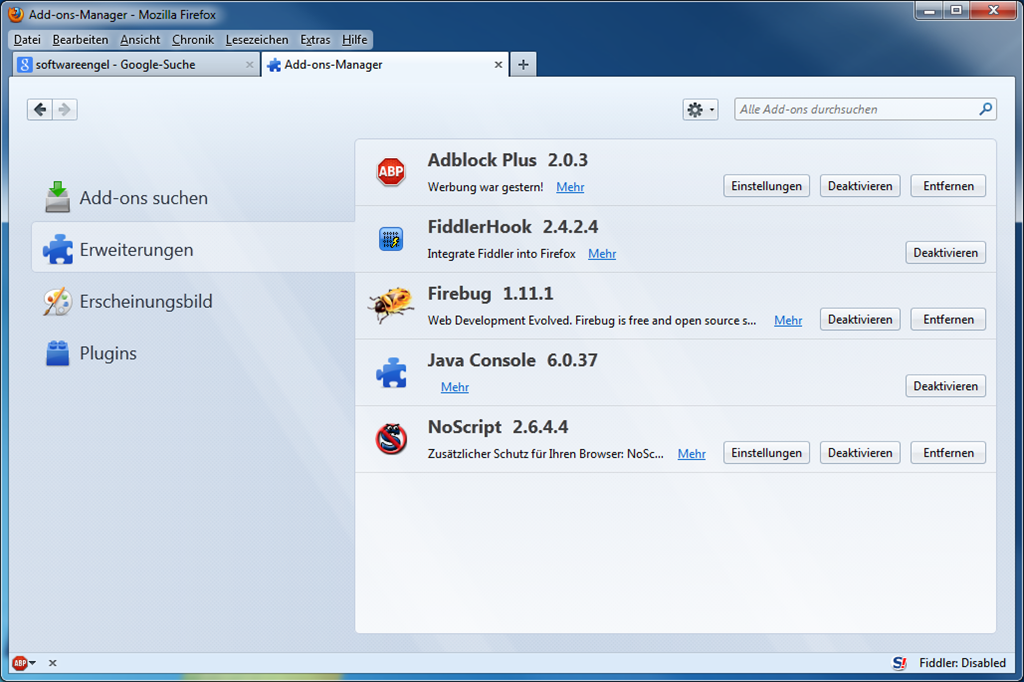Disable FiddlerHook with Deaktivieren

click(x=945, y=253)
